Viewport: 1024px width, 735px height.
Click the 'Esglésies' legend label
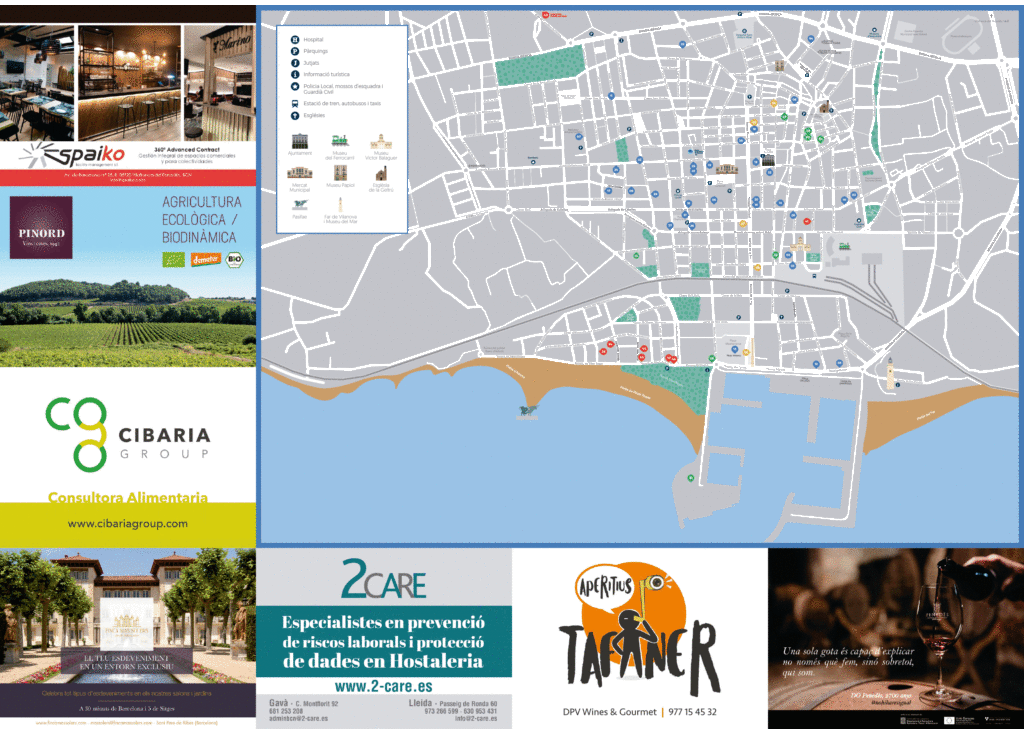(x=314, y=116)
